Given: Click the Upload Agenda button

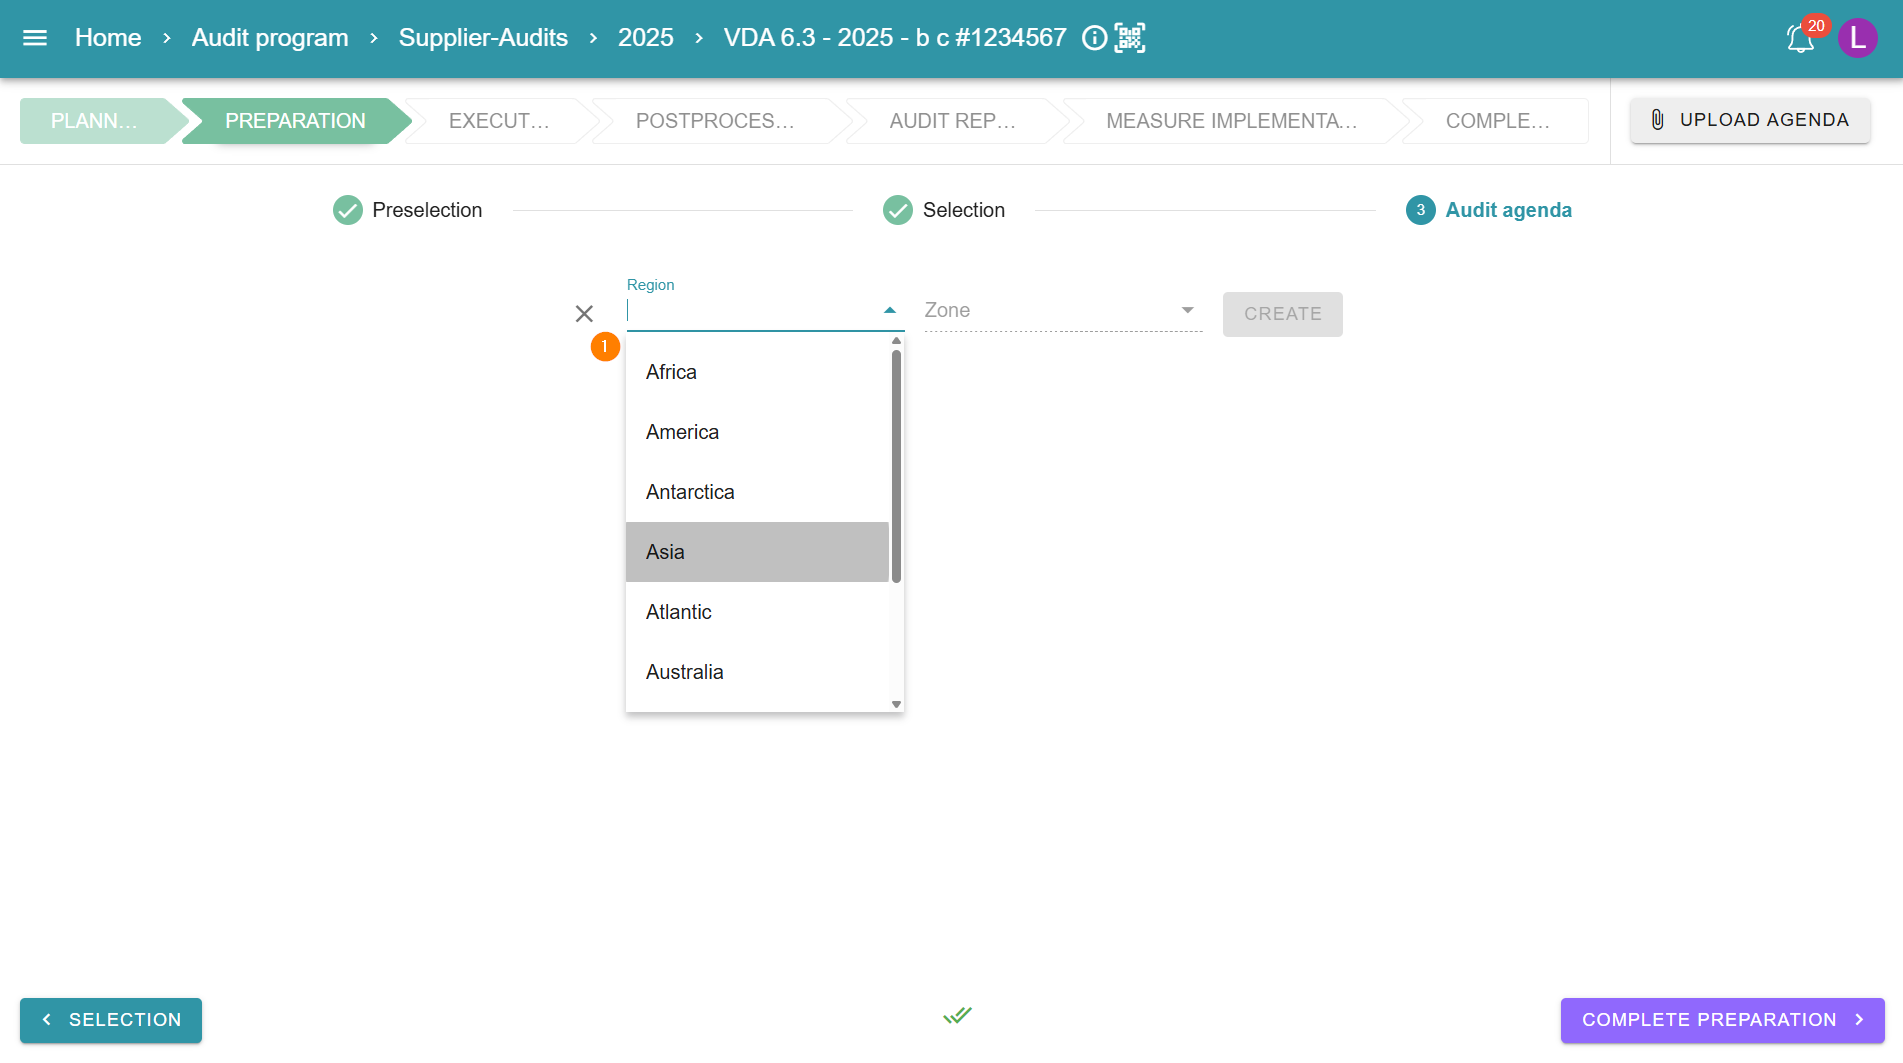Looking at the screenshot, I should tap(1750, 120).
